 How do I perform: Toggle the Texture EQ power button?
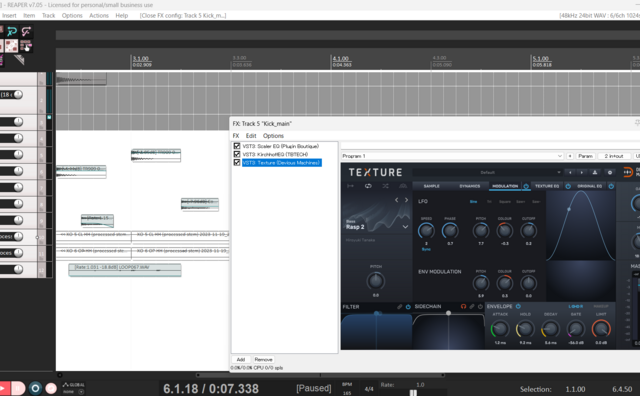568,186
